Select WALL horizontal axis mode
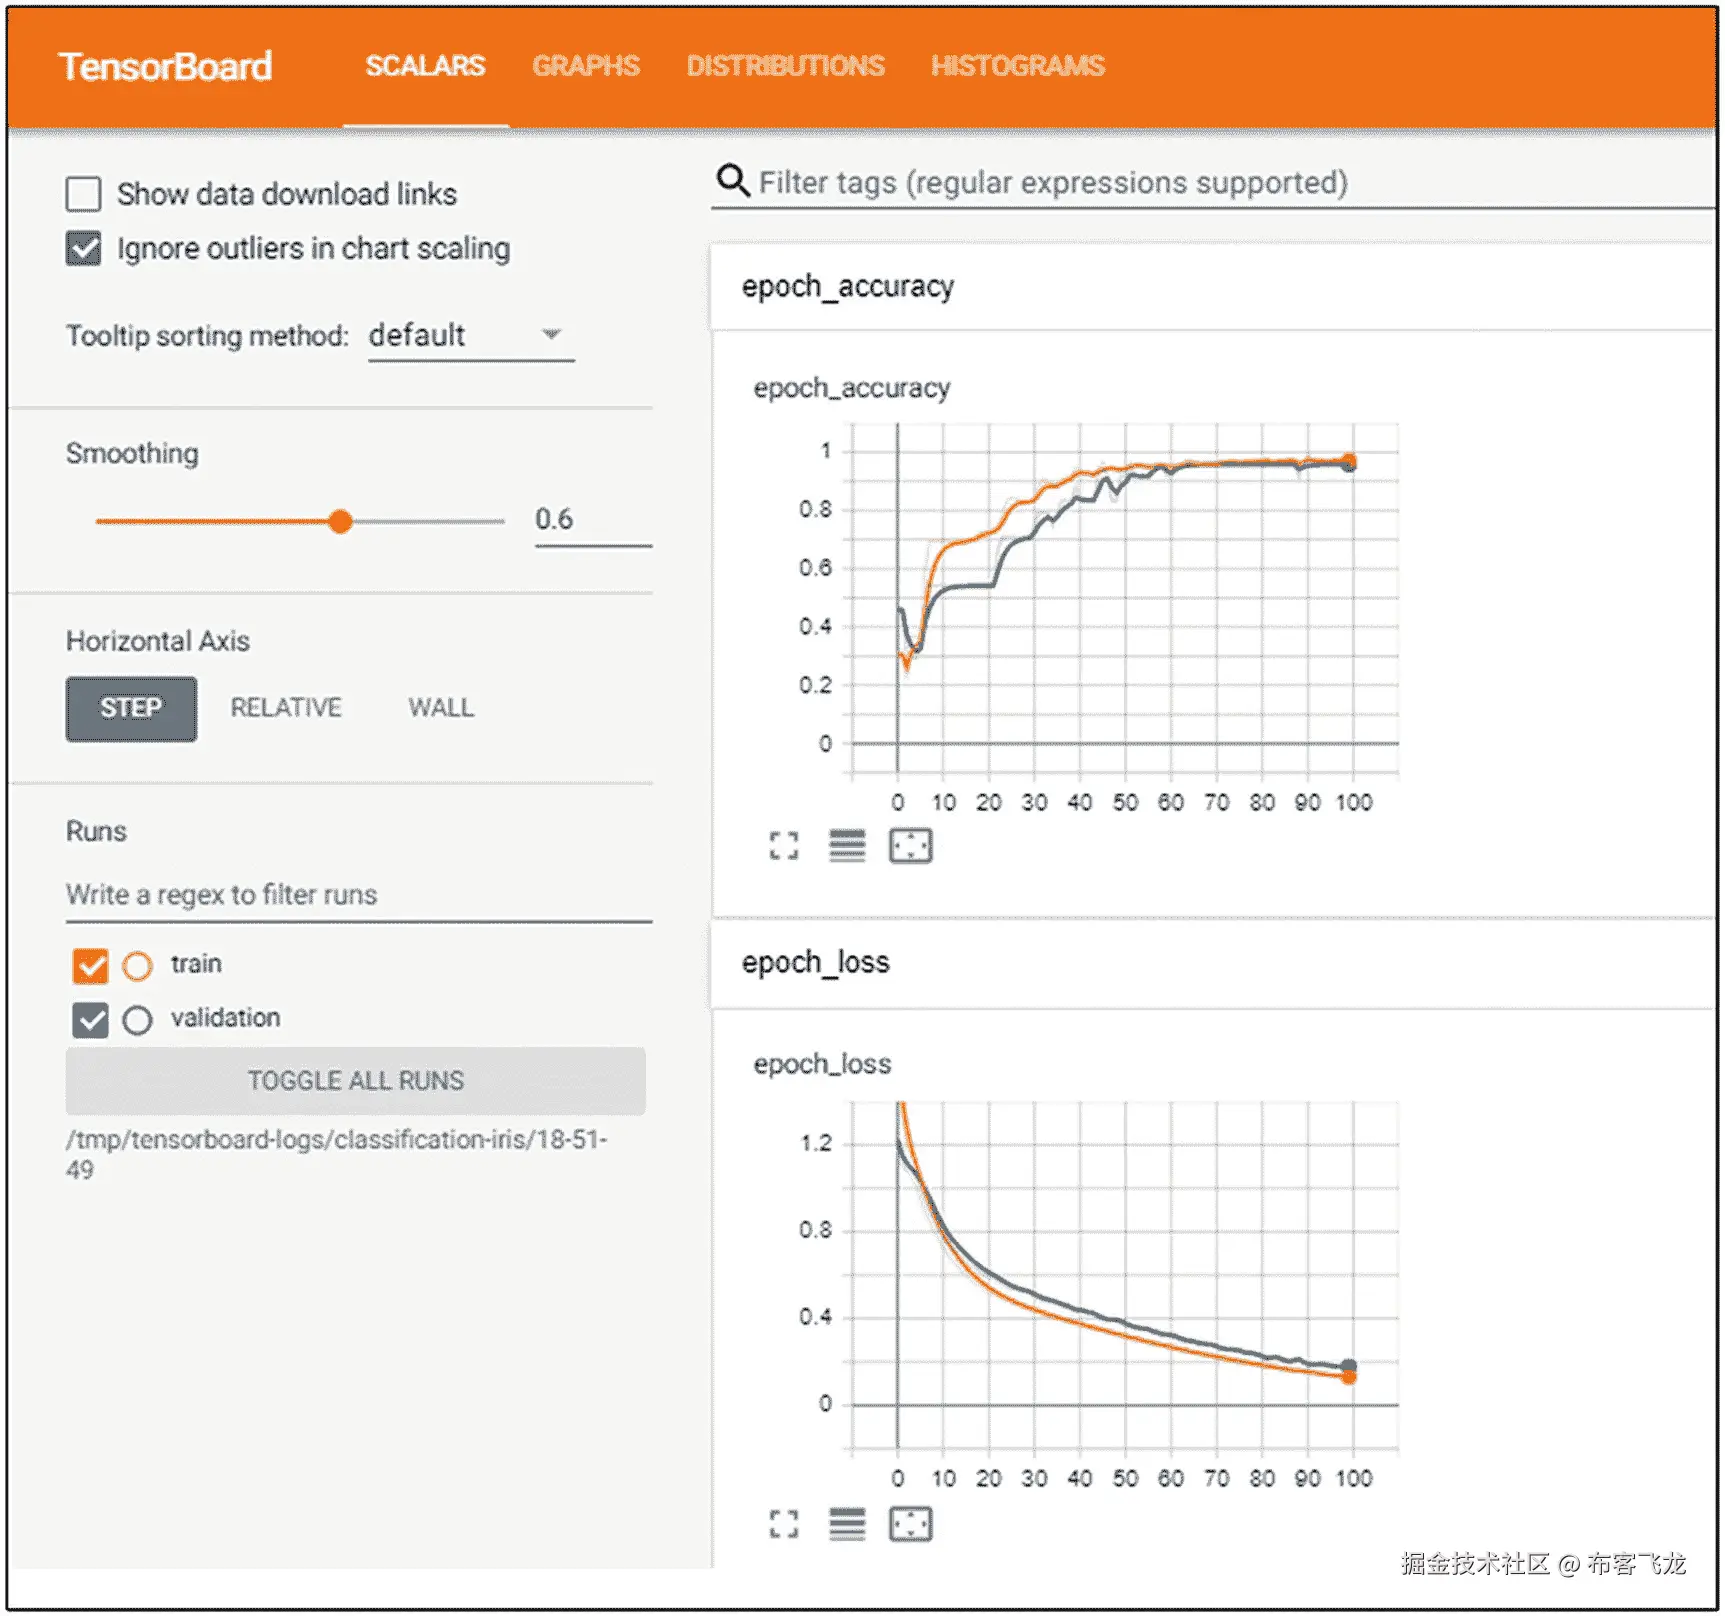Viewport: 1725px width, 1616px height. [441, 708]
